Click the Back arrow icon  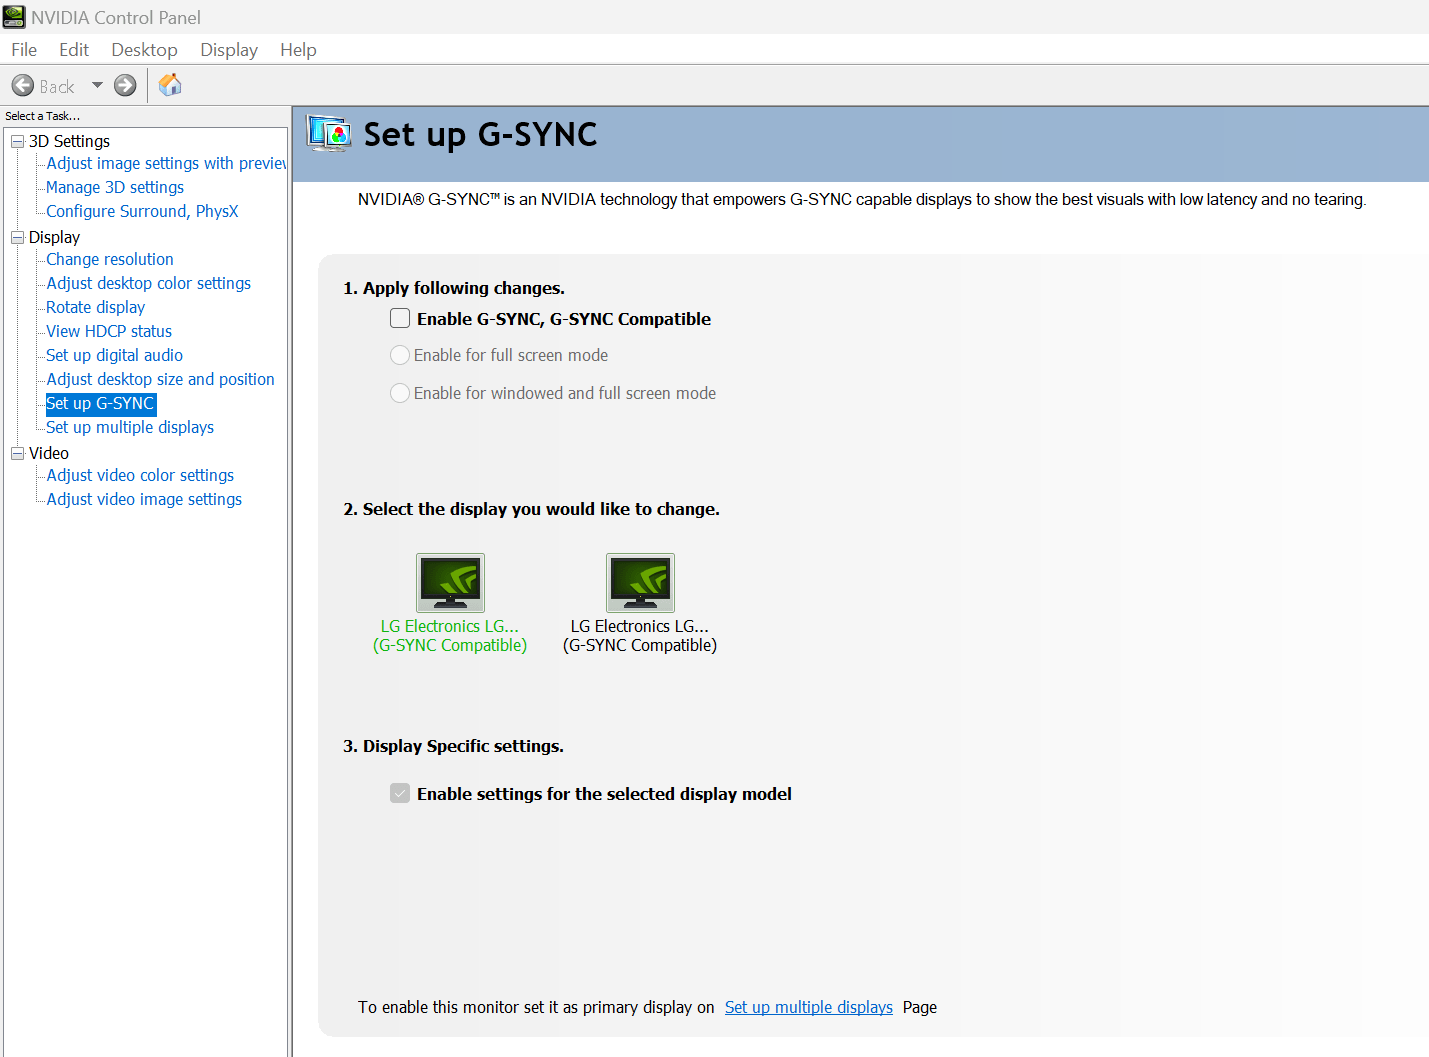[x=23, y=85]
